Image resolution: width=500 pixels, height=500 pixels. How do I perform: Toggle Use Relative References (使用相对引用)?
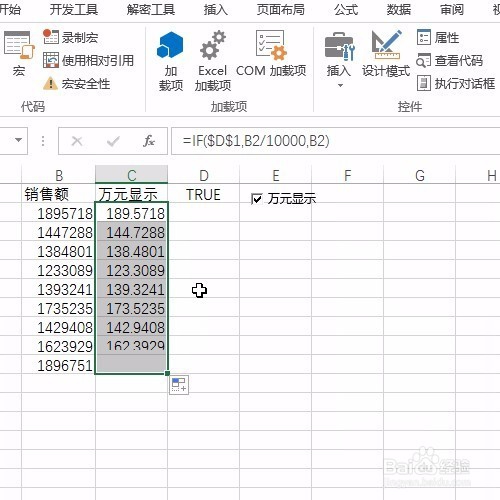click(x=88, y=60)
